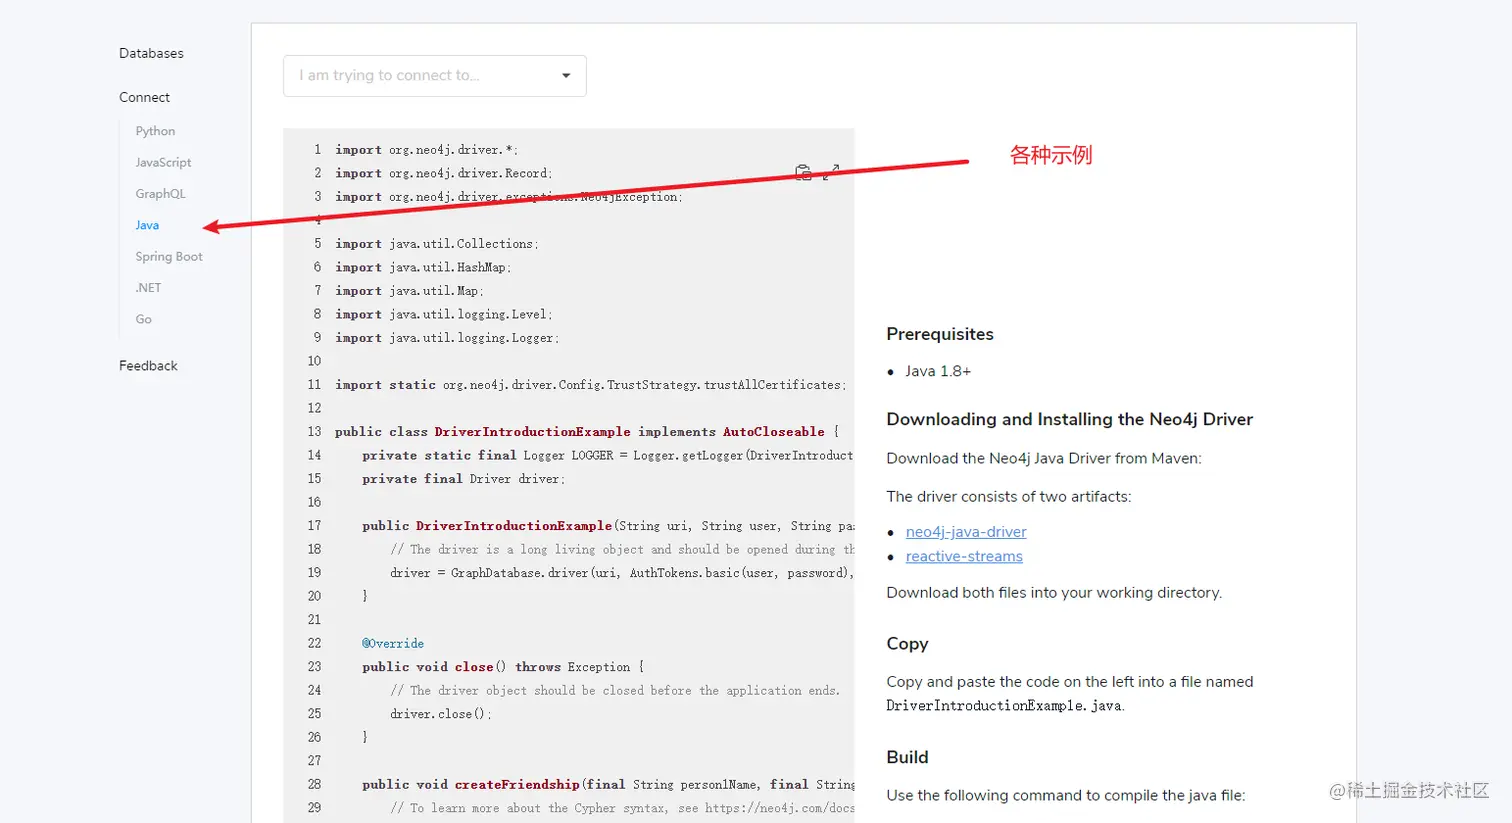Click the '@Override' annotation line

393,644
